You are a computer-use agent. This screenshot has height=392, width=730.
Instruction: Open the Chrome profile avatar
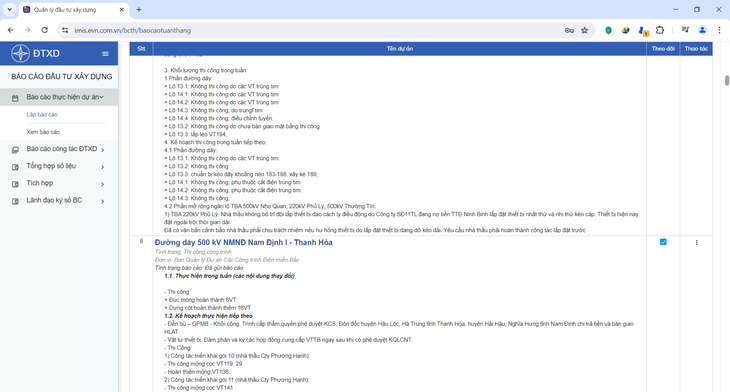coord(702,30)
